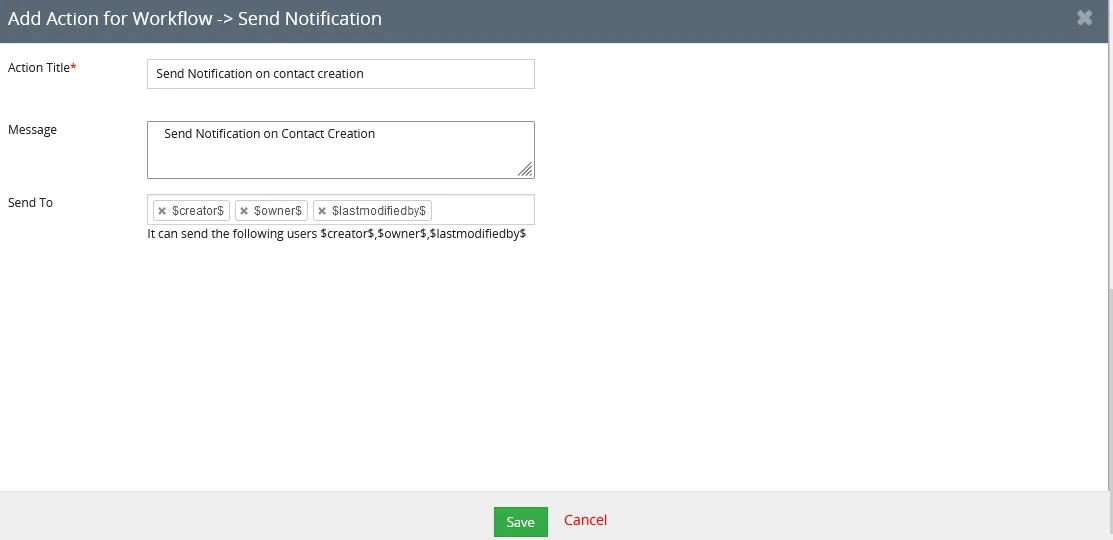1113x540 pixels.
Task: Select the $owner$ tag label
Action: [x=278, y=211]
